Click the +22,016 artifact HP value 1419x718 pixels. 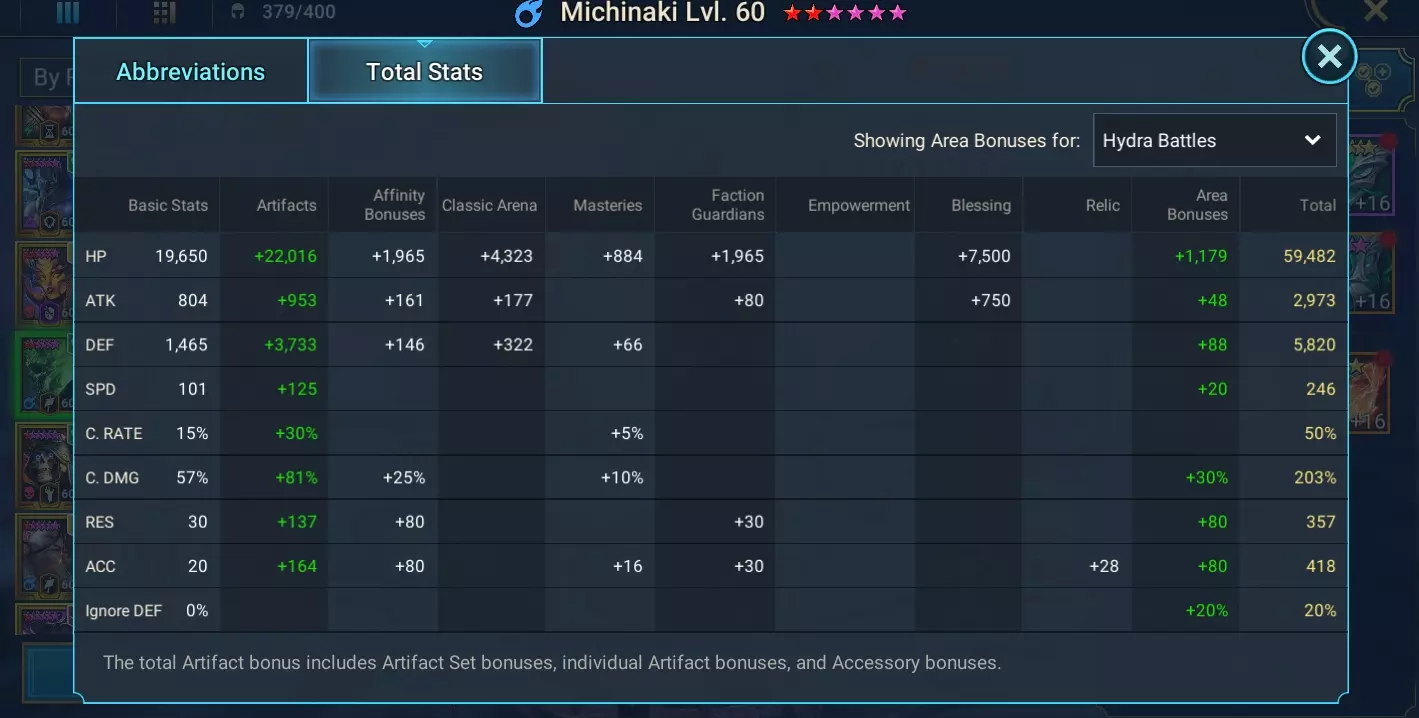(285, 256)
